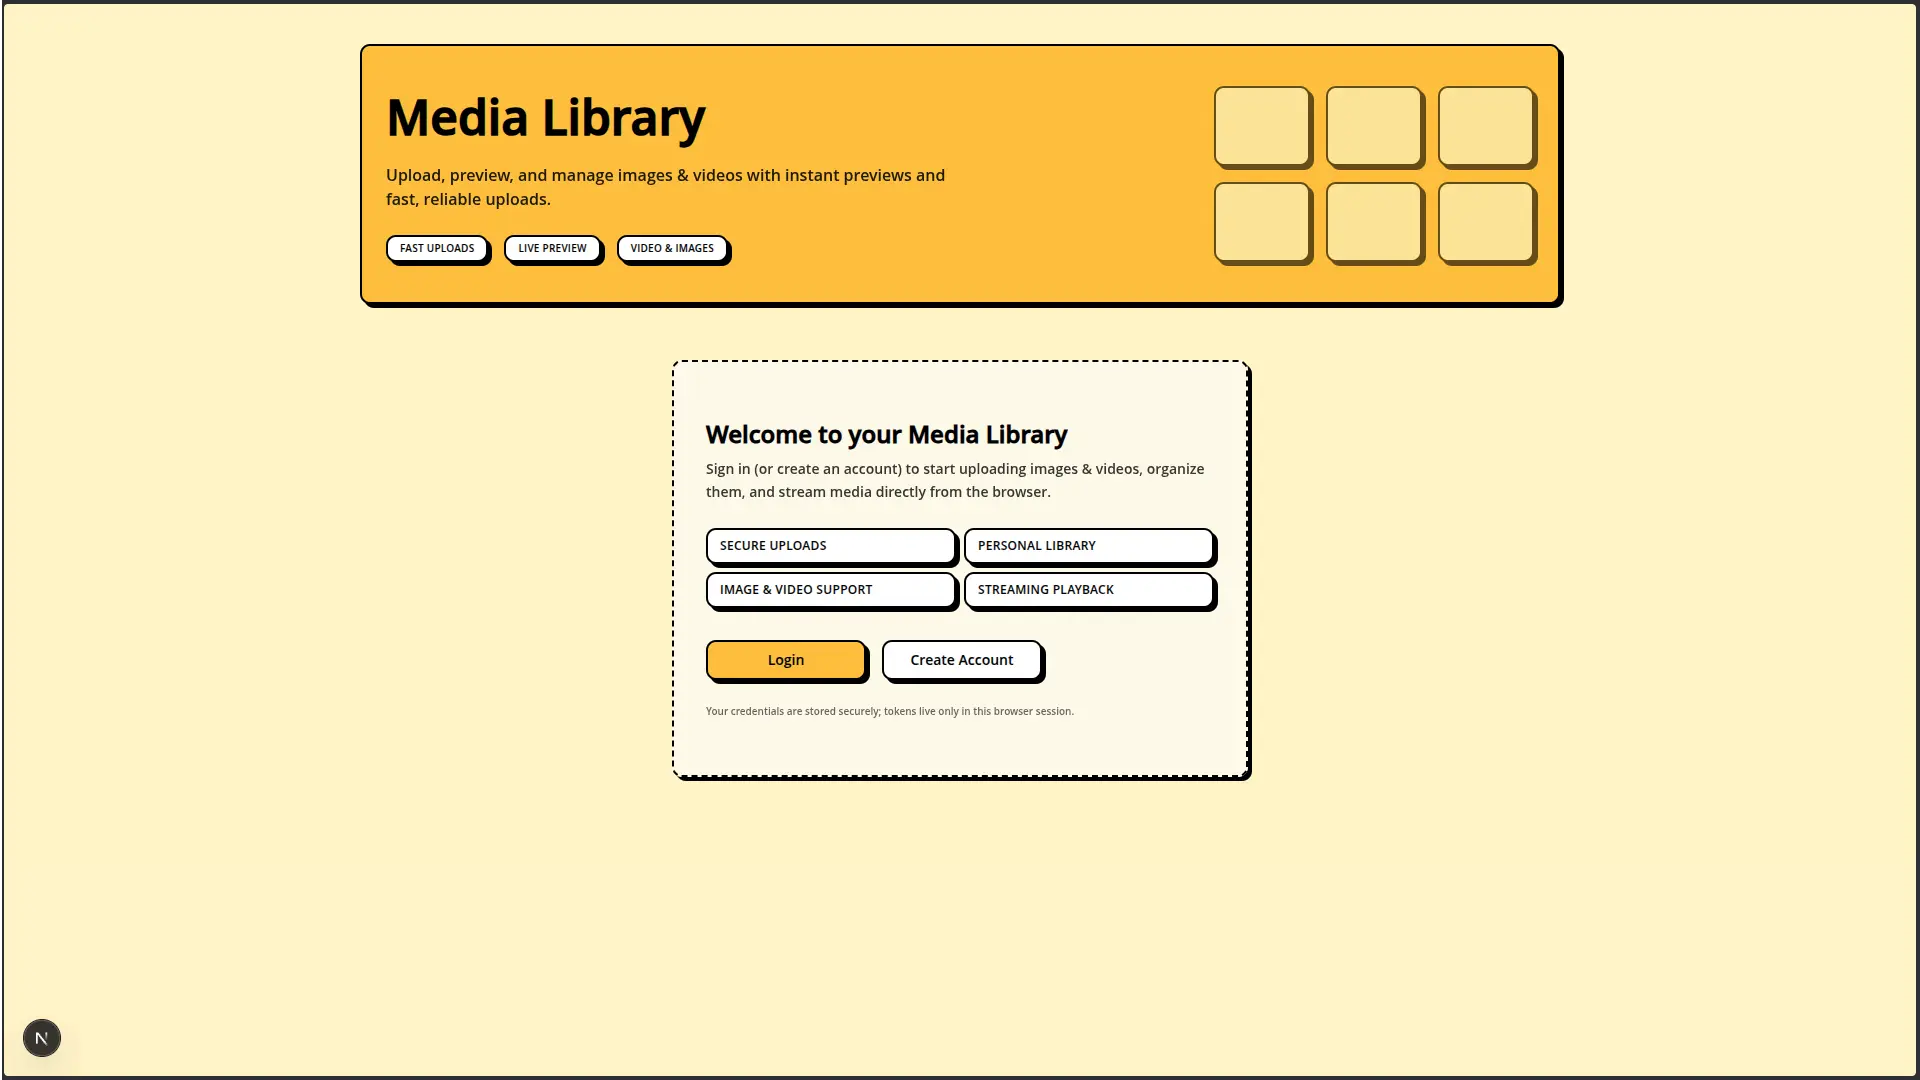Select the top-middle tile in the header grid

click(x=1374, y=127)
